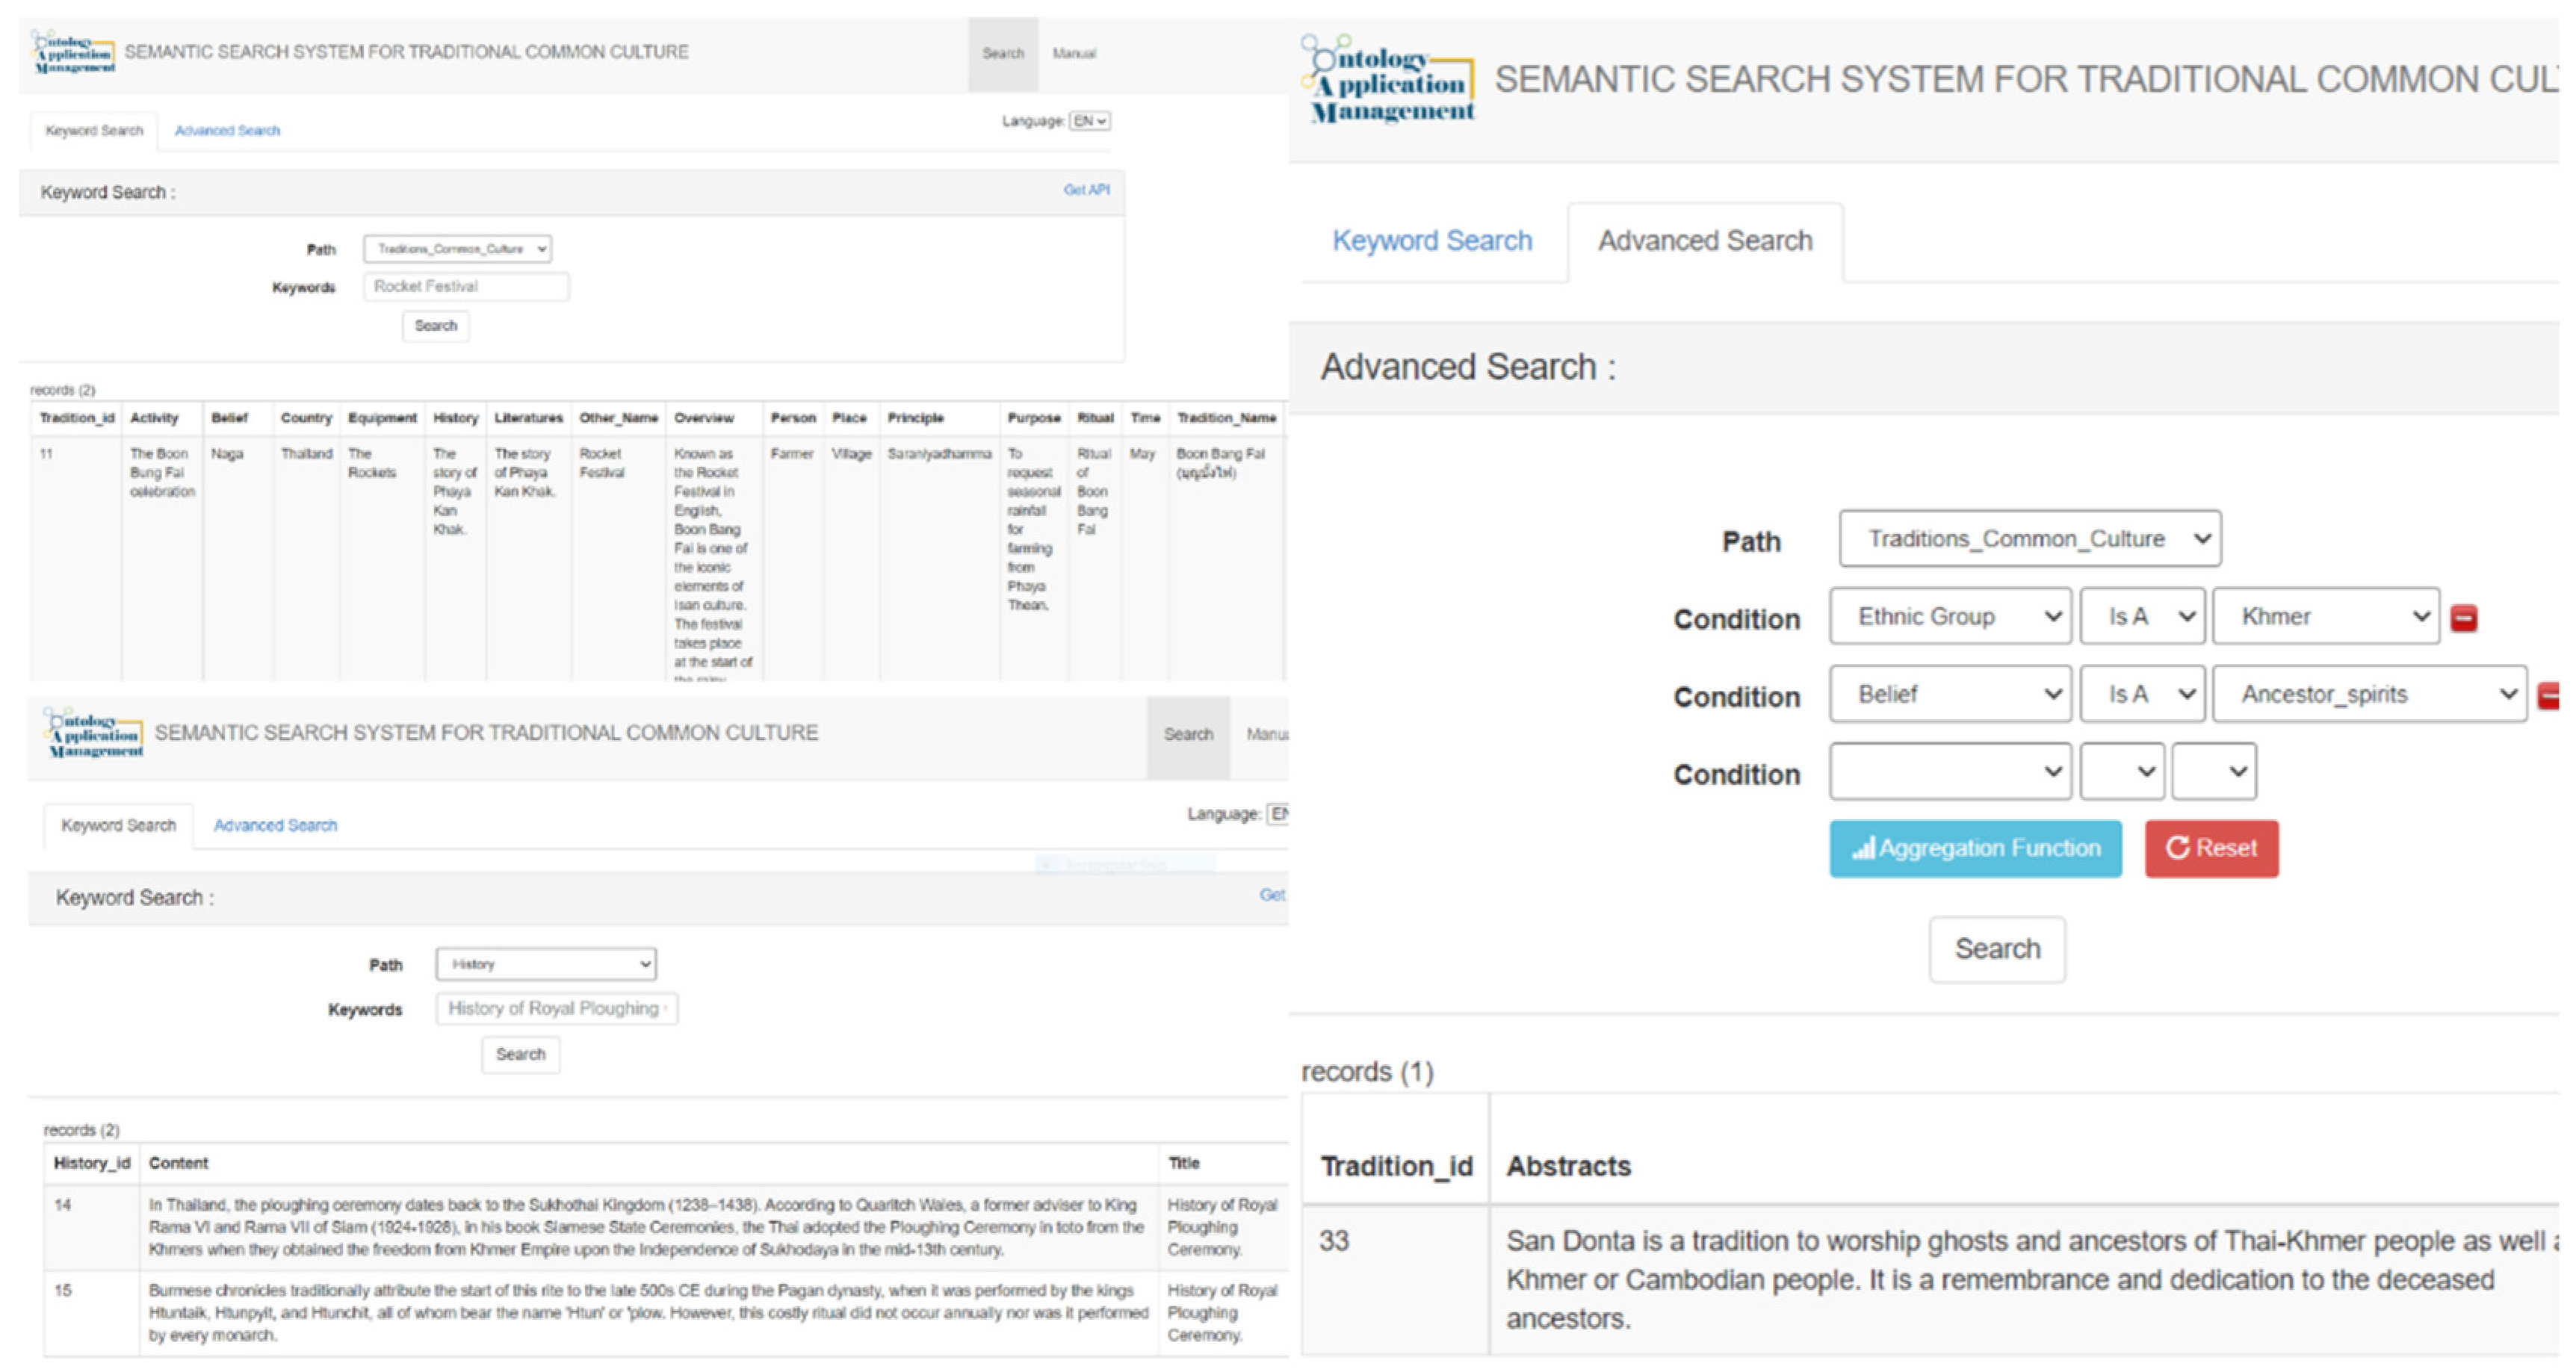Expand the Ethnic Group condition dropdown
This screenshot has width=2576, height=1372.
click(x=1949, y=617)
